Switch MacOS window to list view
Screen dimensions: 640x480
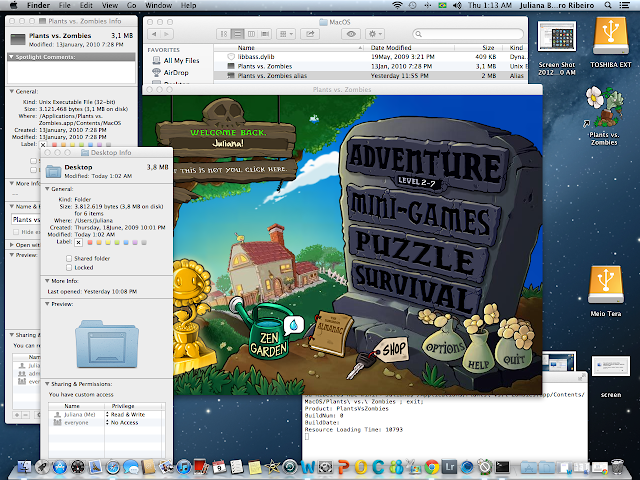[238, 34]
